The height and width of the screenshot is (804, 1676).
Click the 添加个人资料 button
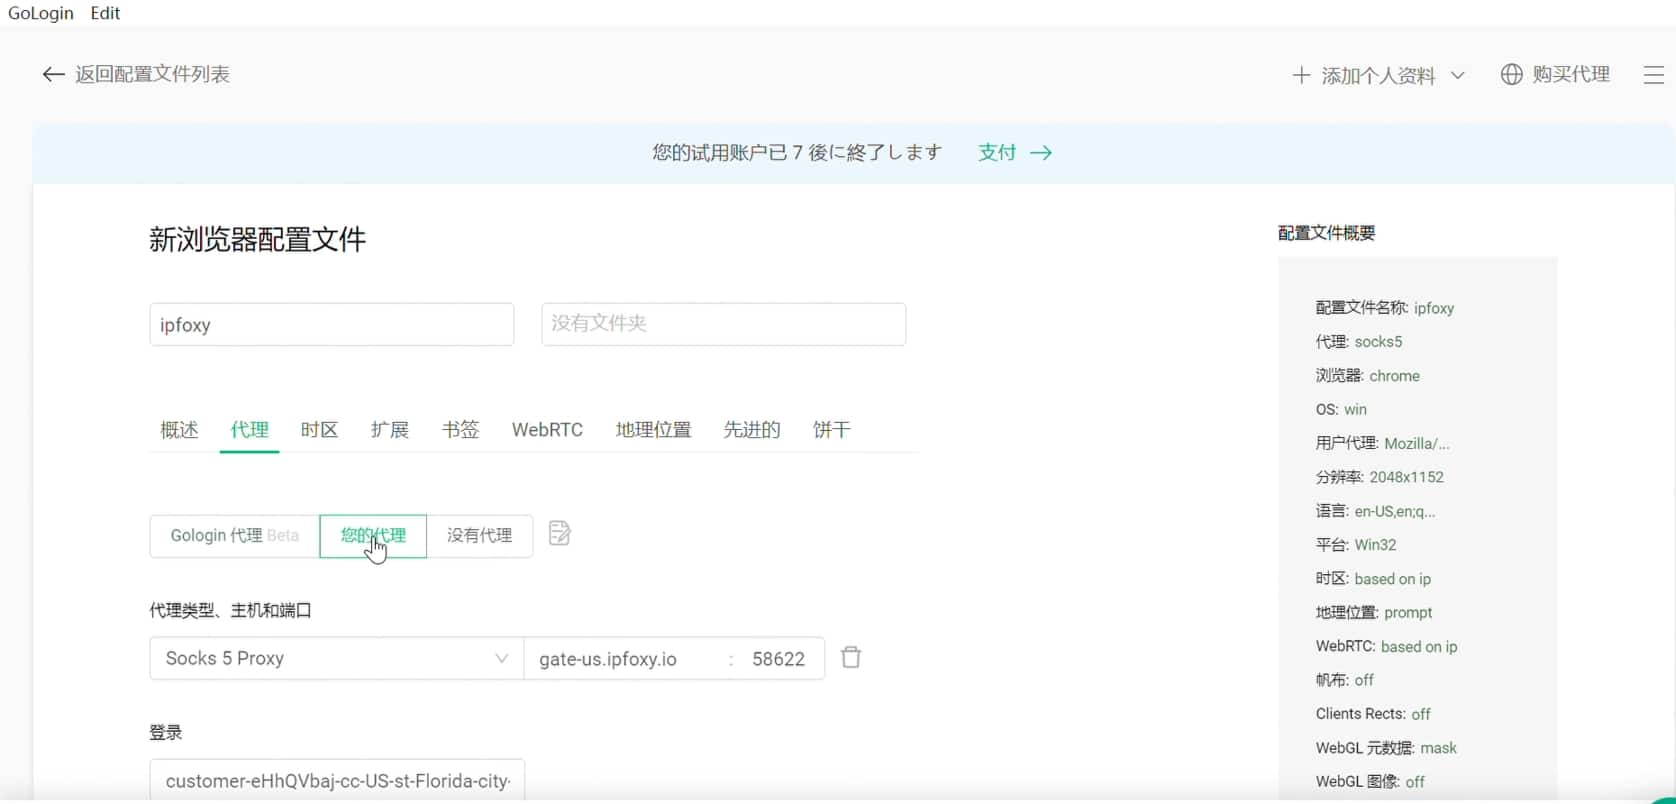pyautogui.click(x=1378, y=76)
